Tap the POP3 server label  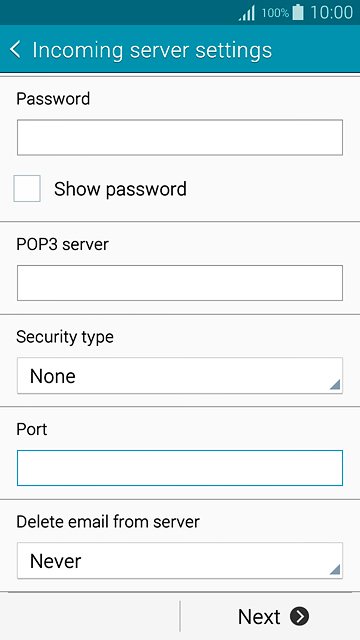pyautogui.click(x=62, y=244)
